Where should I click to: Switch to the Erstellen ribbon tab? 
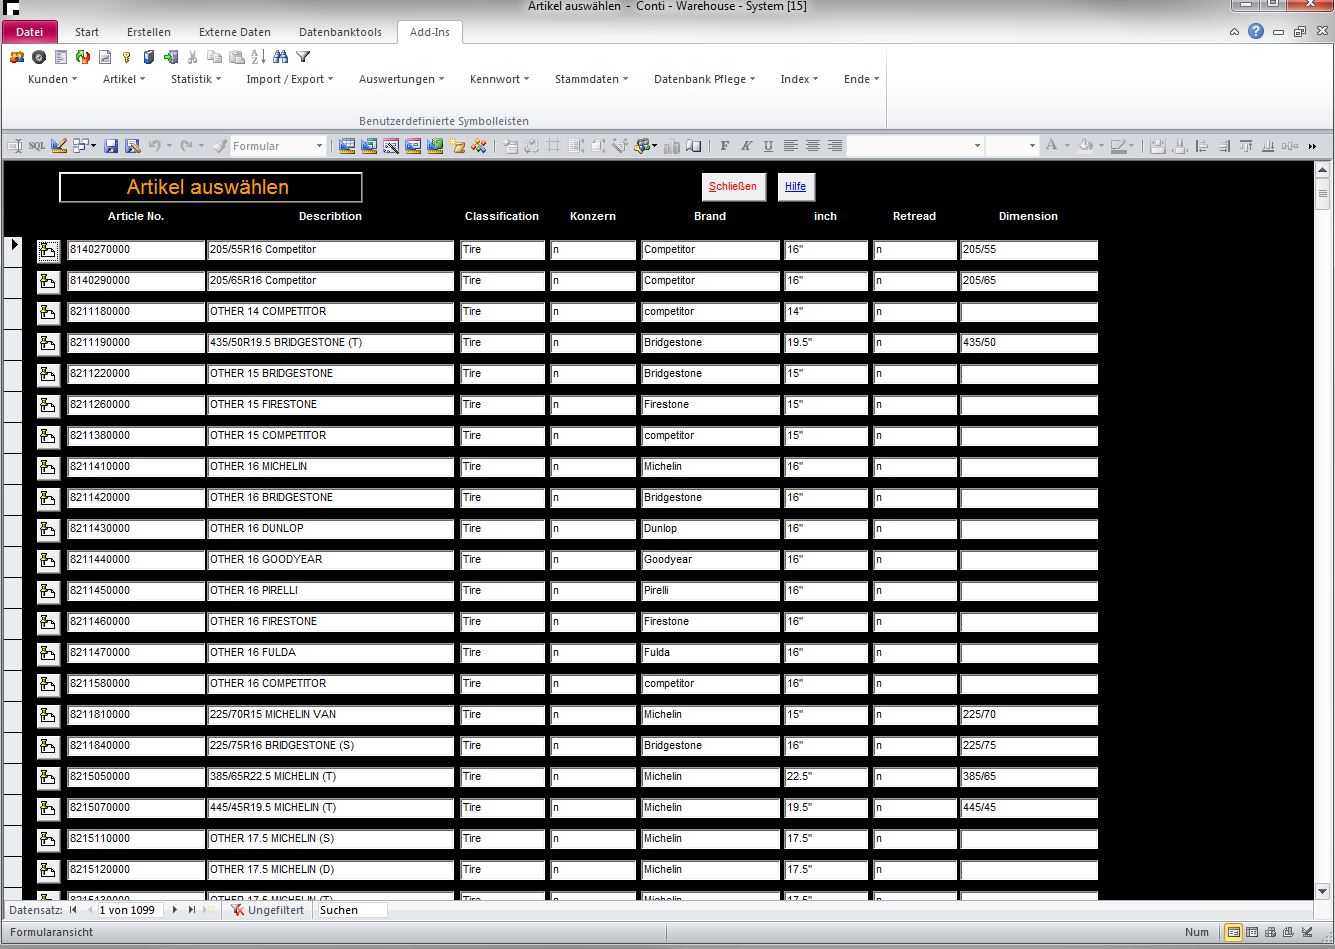click(149, 32)
